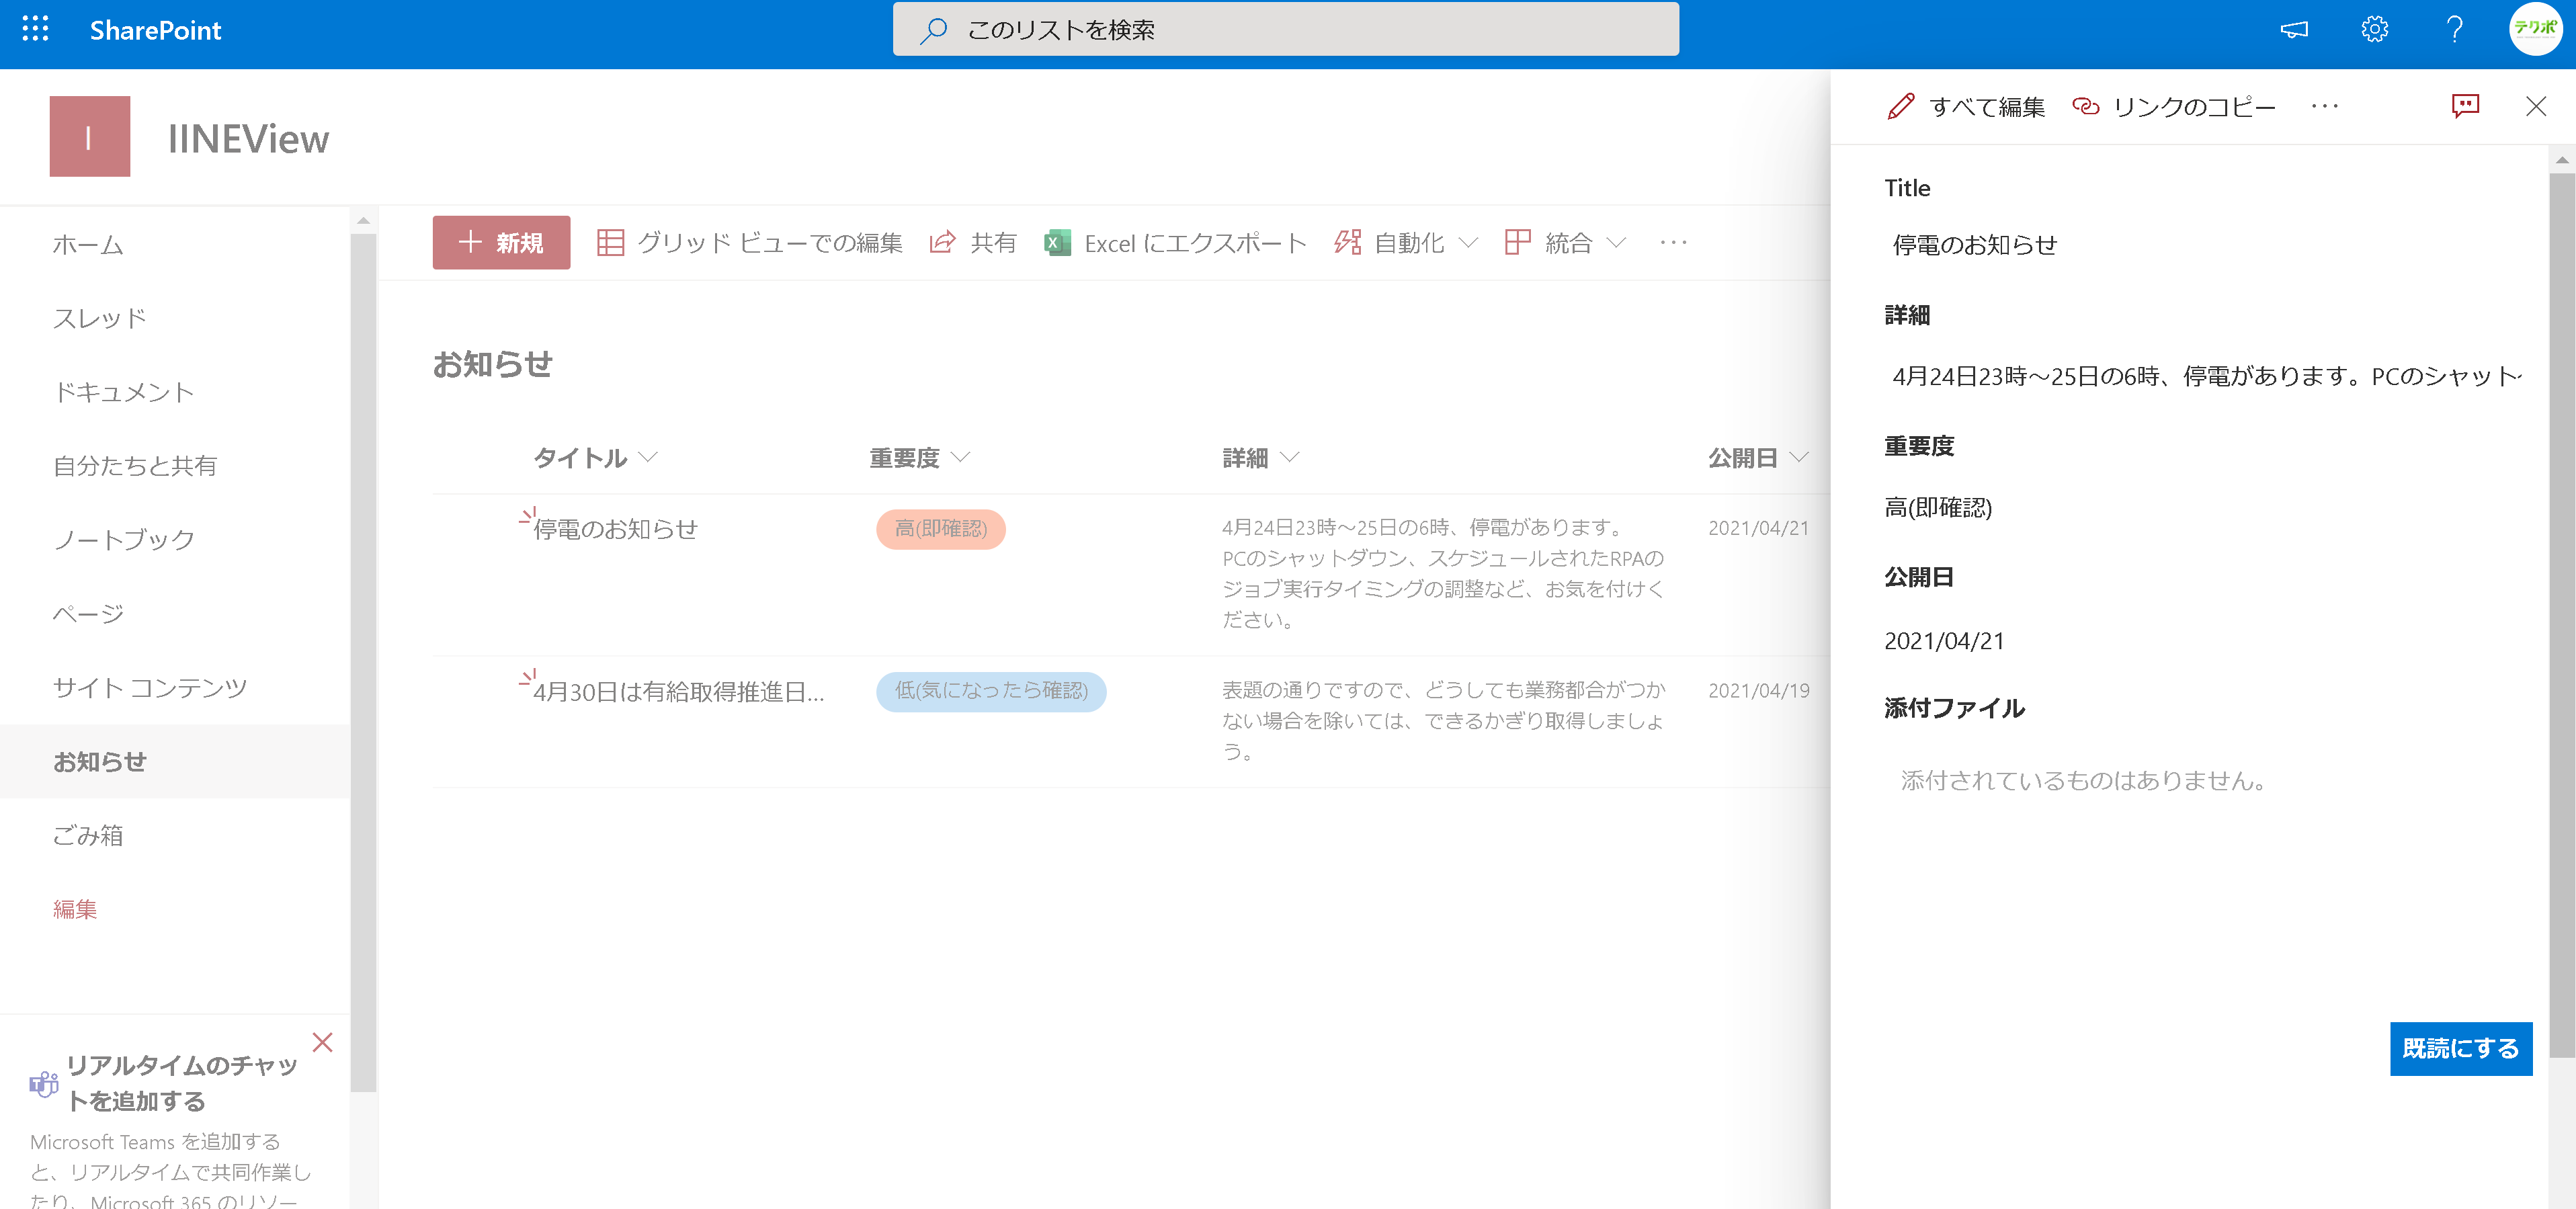Image resolution: width=2576 pixels, height=1209 pixels.
Task: Open the user profile avatar
Action: point(2534,29)
